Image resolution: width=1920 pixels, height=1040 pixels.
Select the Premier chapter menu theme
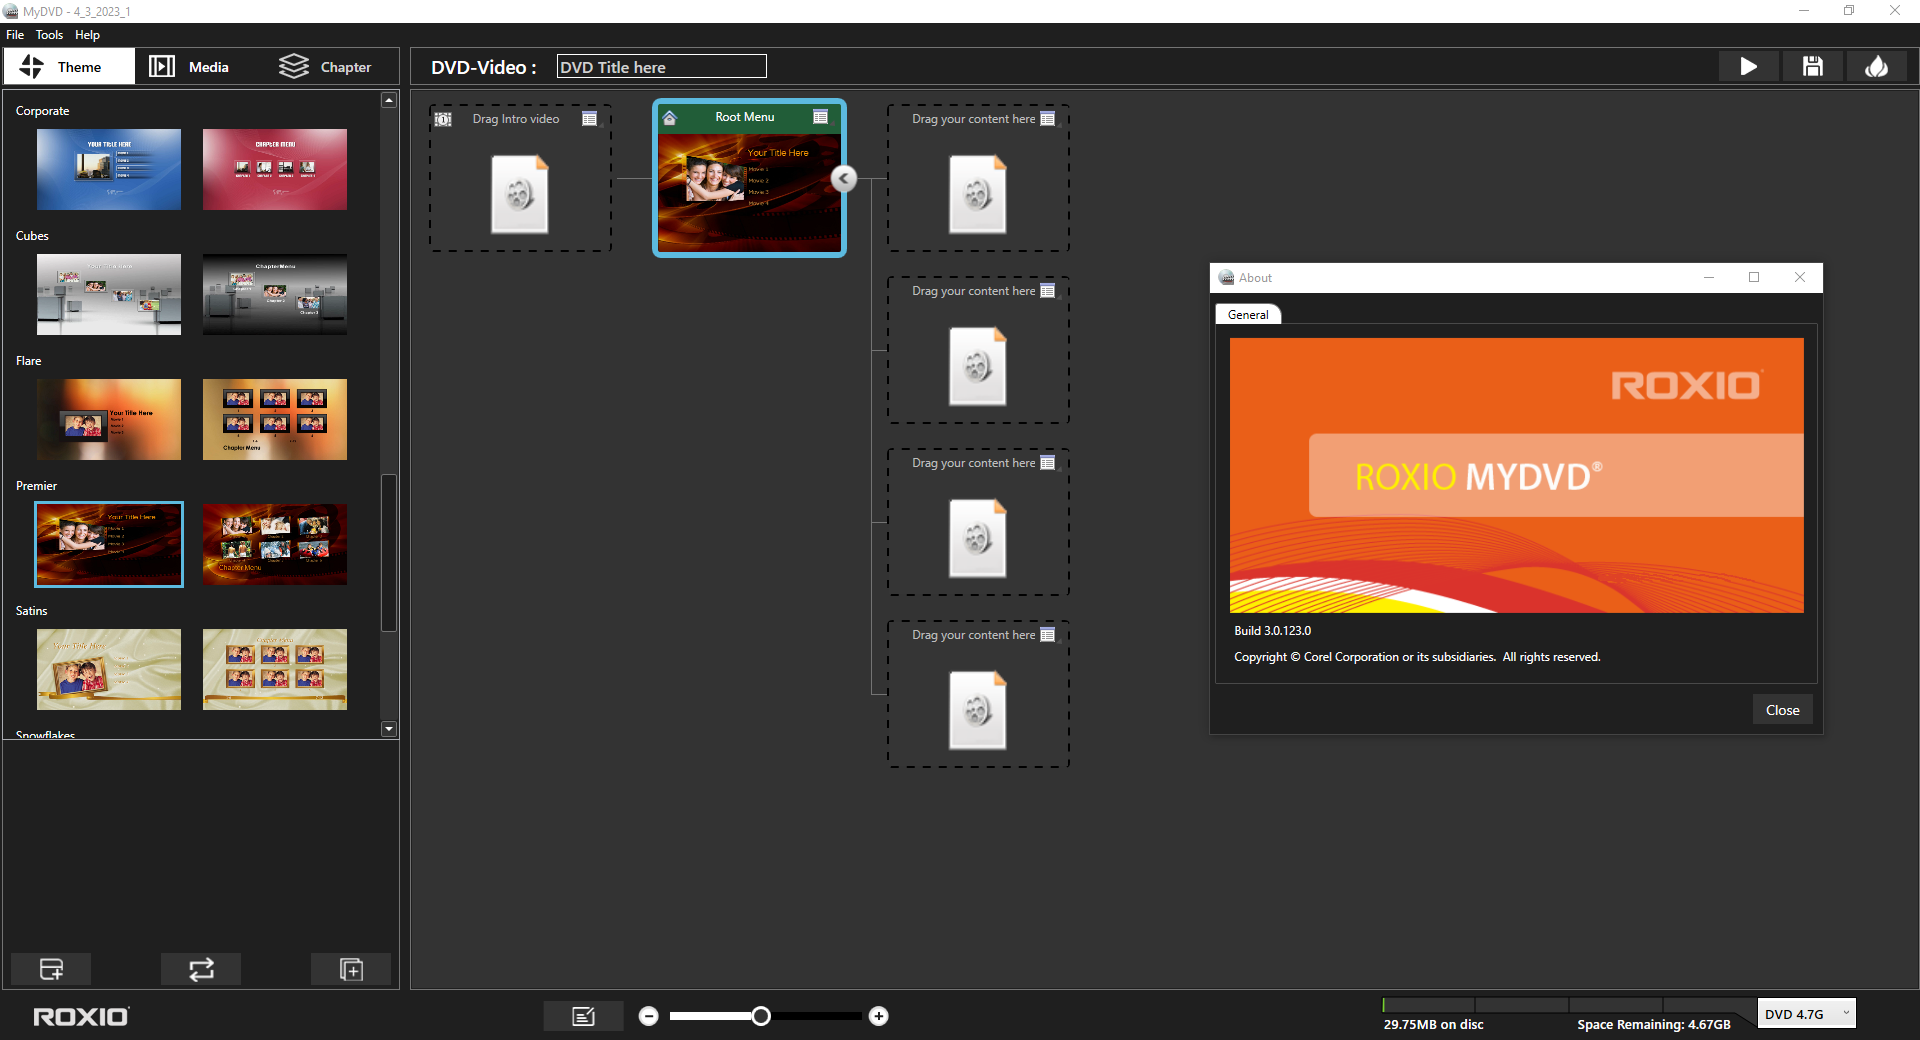[275, 544]
